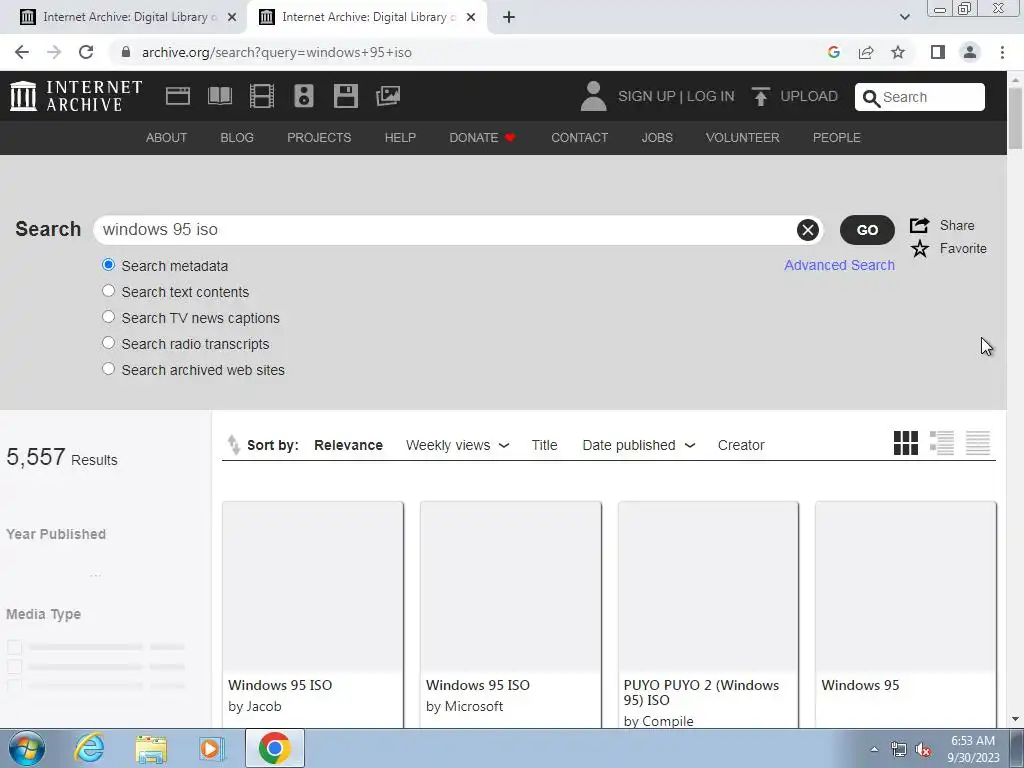Sort results by Creator
This screenshot has height=768, width=1024.
point(741,445)
